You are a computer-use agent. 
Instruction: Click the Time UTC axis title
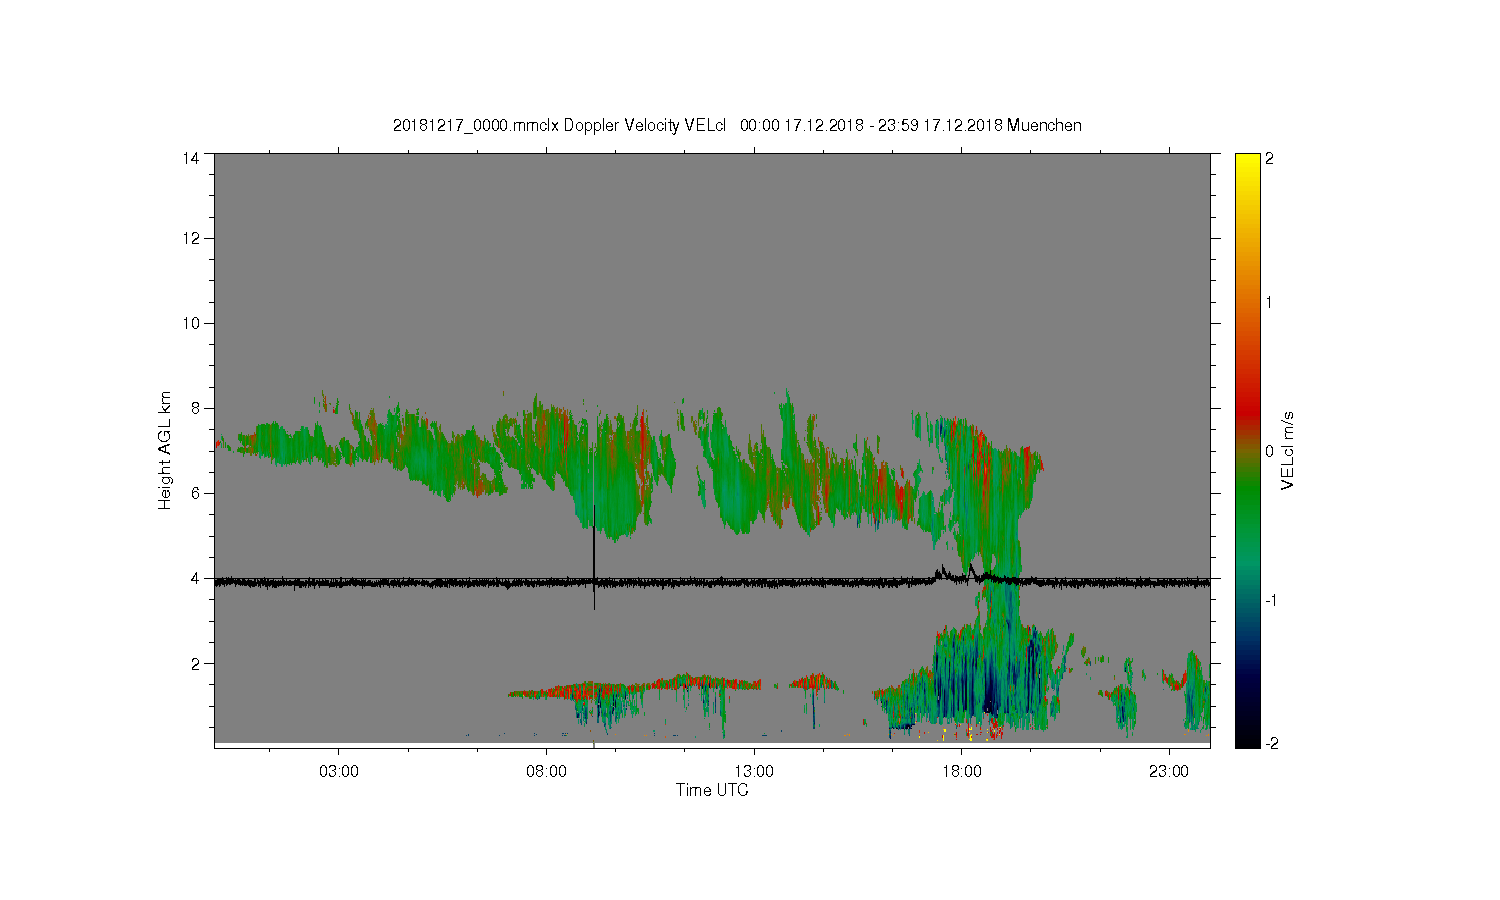712,790
